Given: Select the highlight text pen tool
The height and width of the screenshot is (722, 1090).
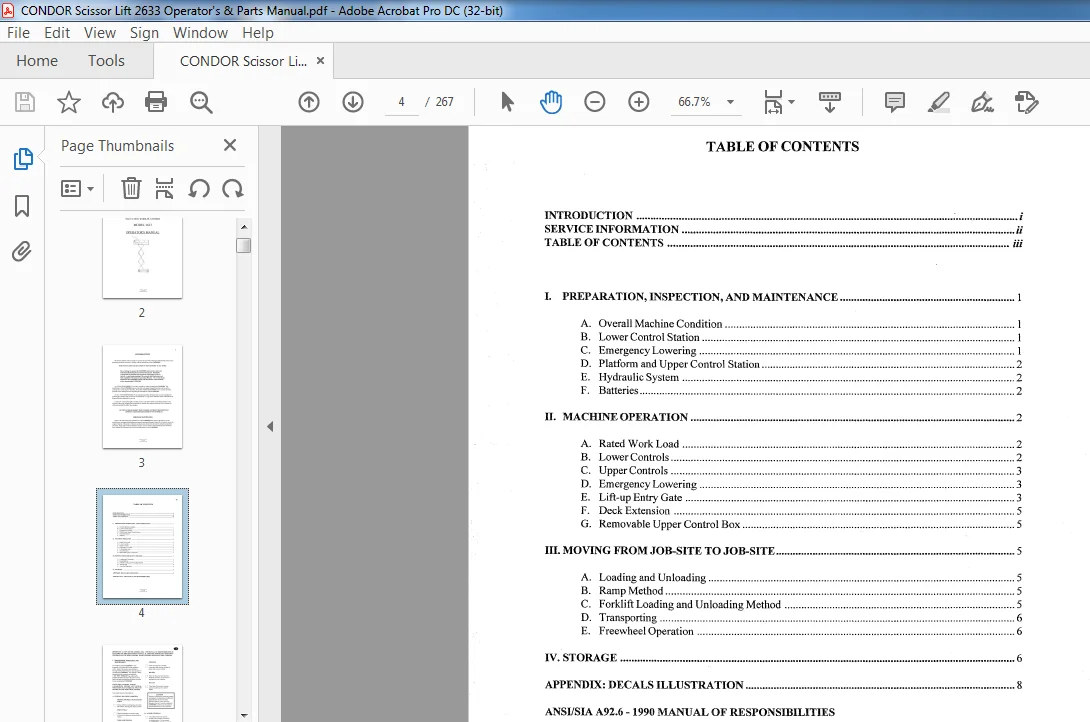Looking at the screenshot, I should (938, 102).
